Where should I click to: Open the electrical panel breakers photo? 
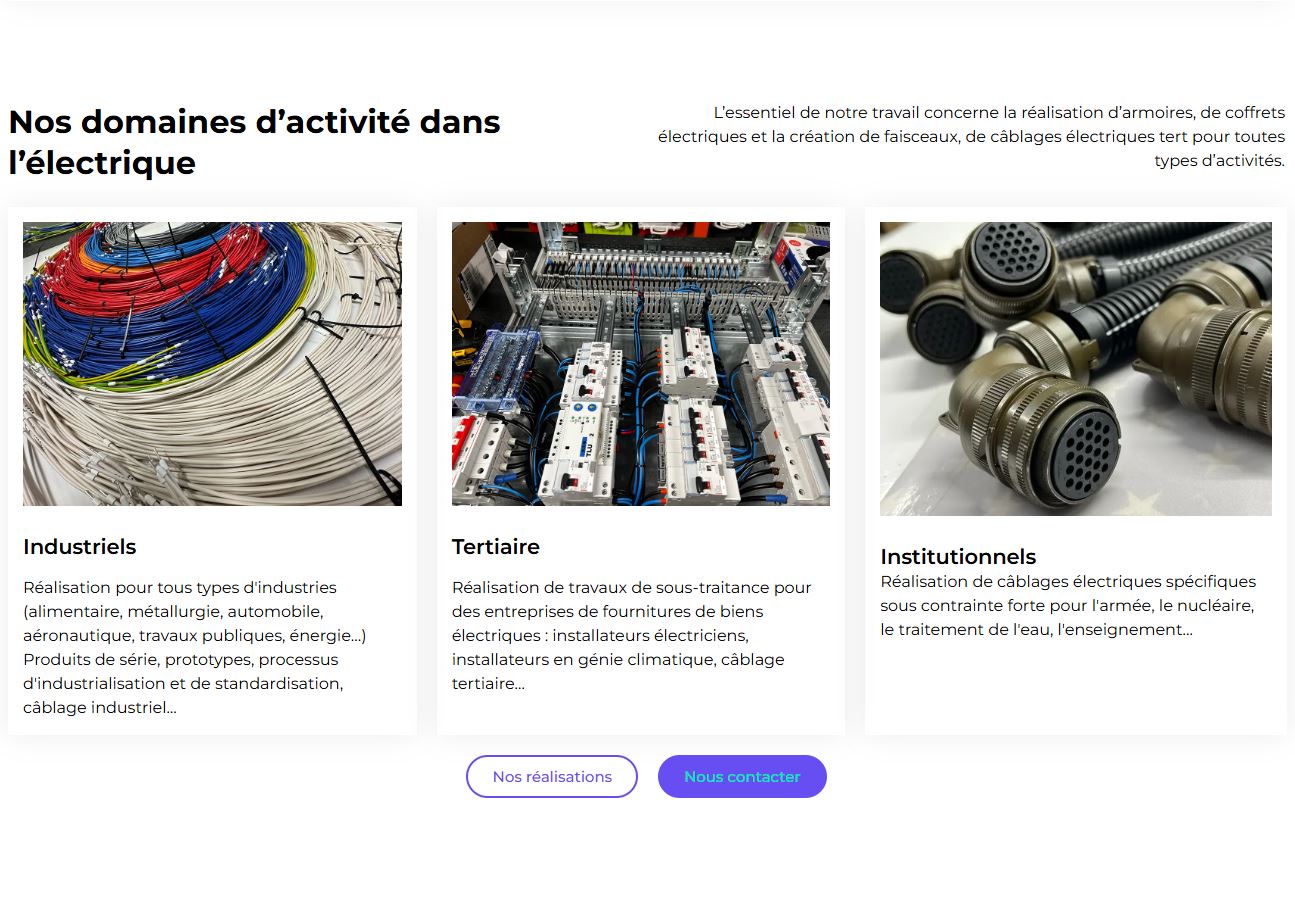coord(641,364)
